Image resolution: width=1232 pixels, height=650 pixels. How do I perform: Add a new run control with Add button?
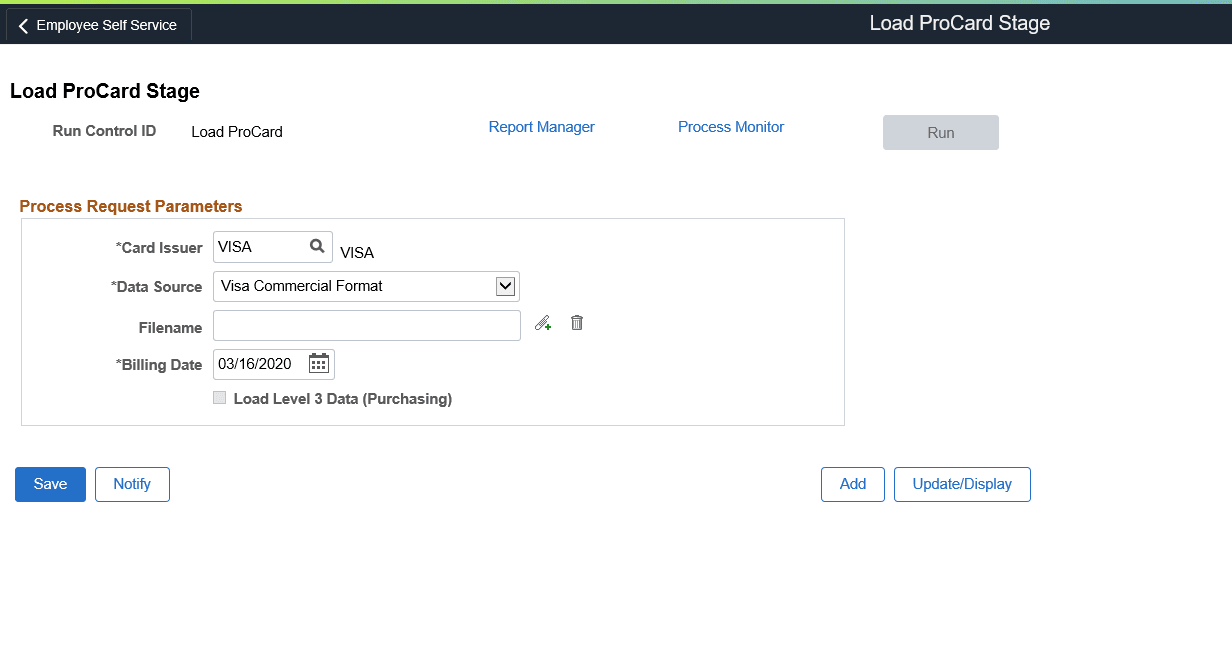[852, 484]
